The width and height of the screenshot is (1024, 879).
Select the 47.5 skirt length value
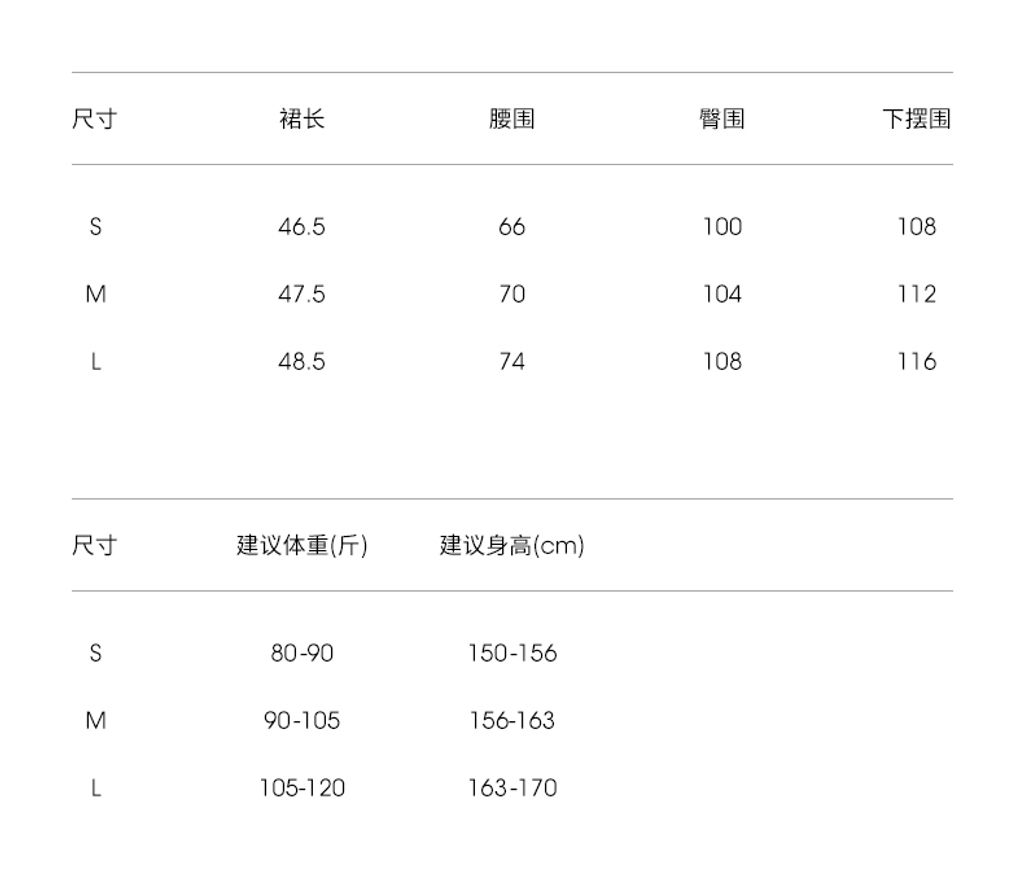pos(302,294)
